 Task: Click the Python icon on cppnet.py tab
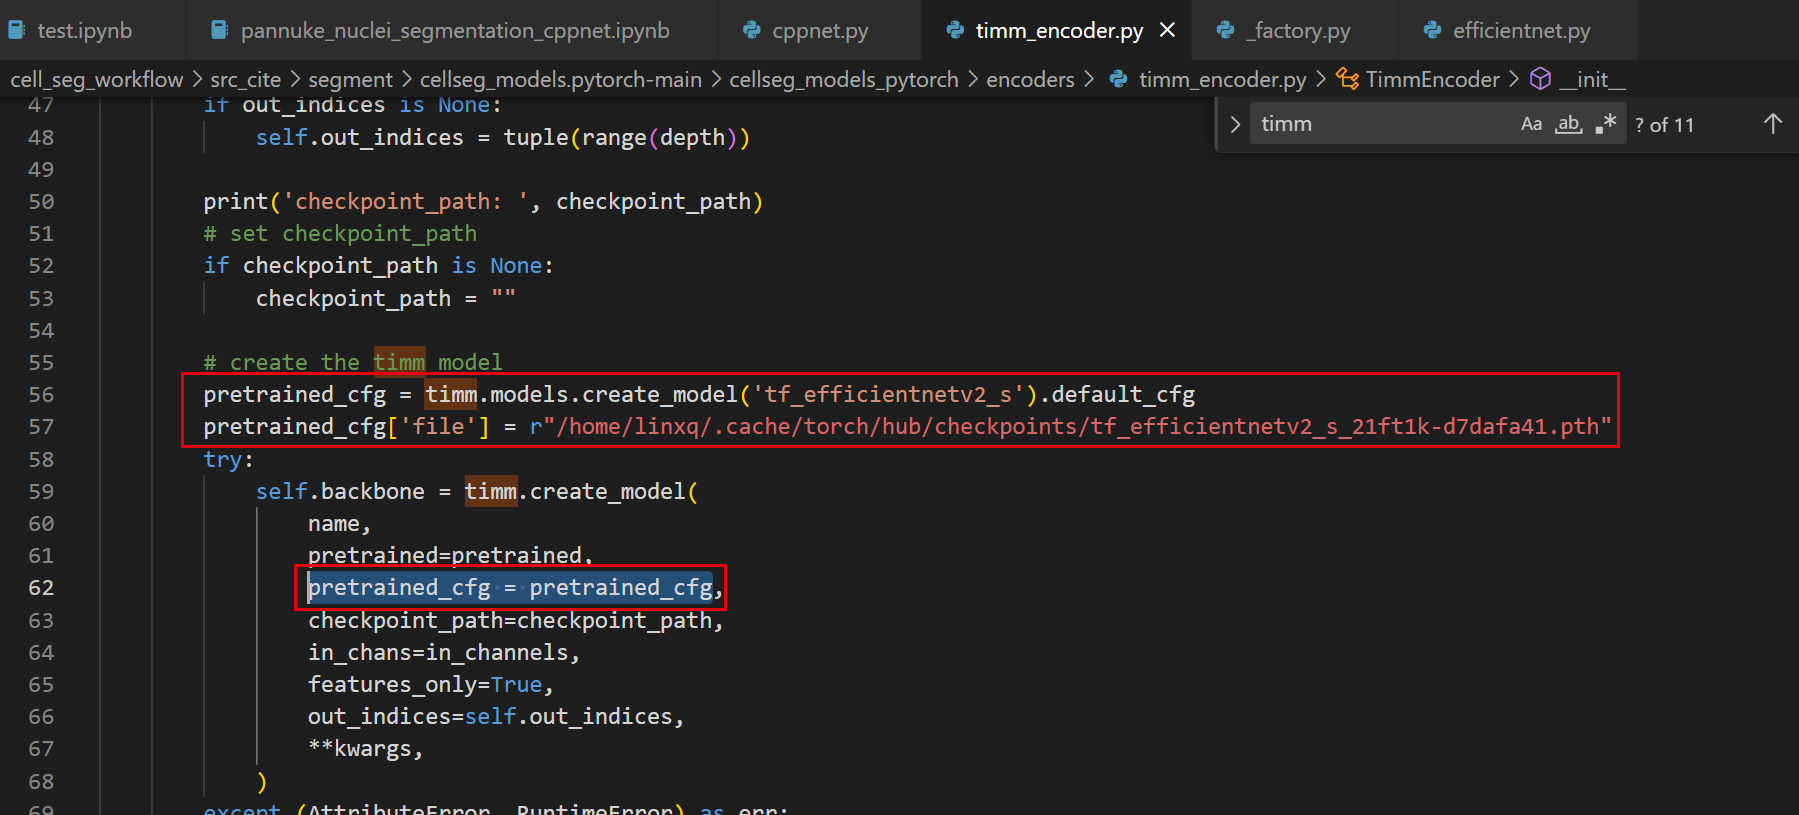tap(752, 30)
